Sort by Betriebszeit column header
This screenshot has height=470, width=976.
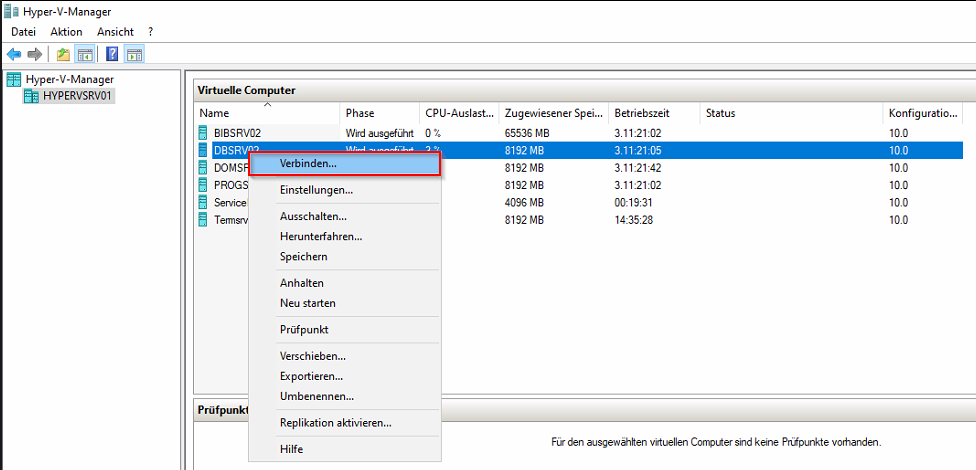(x=654, y=113)
